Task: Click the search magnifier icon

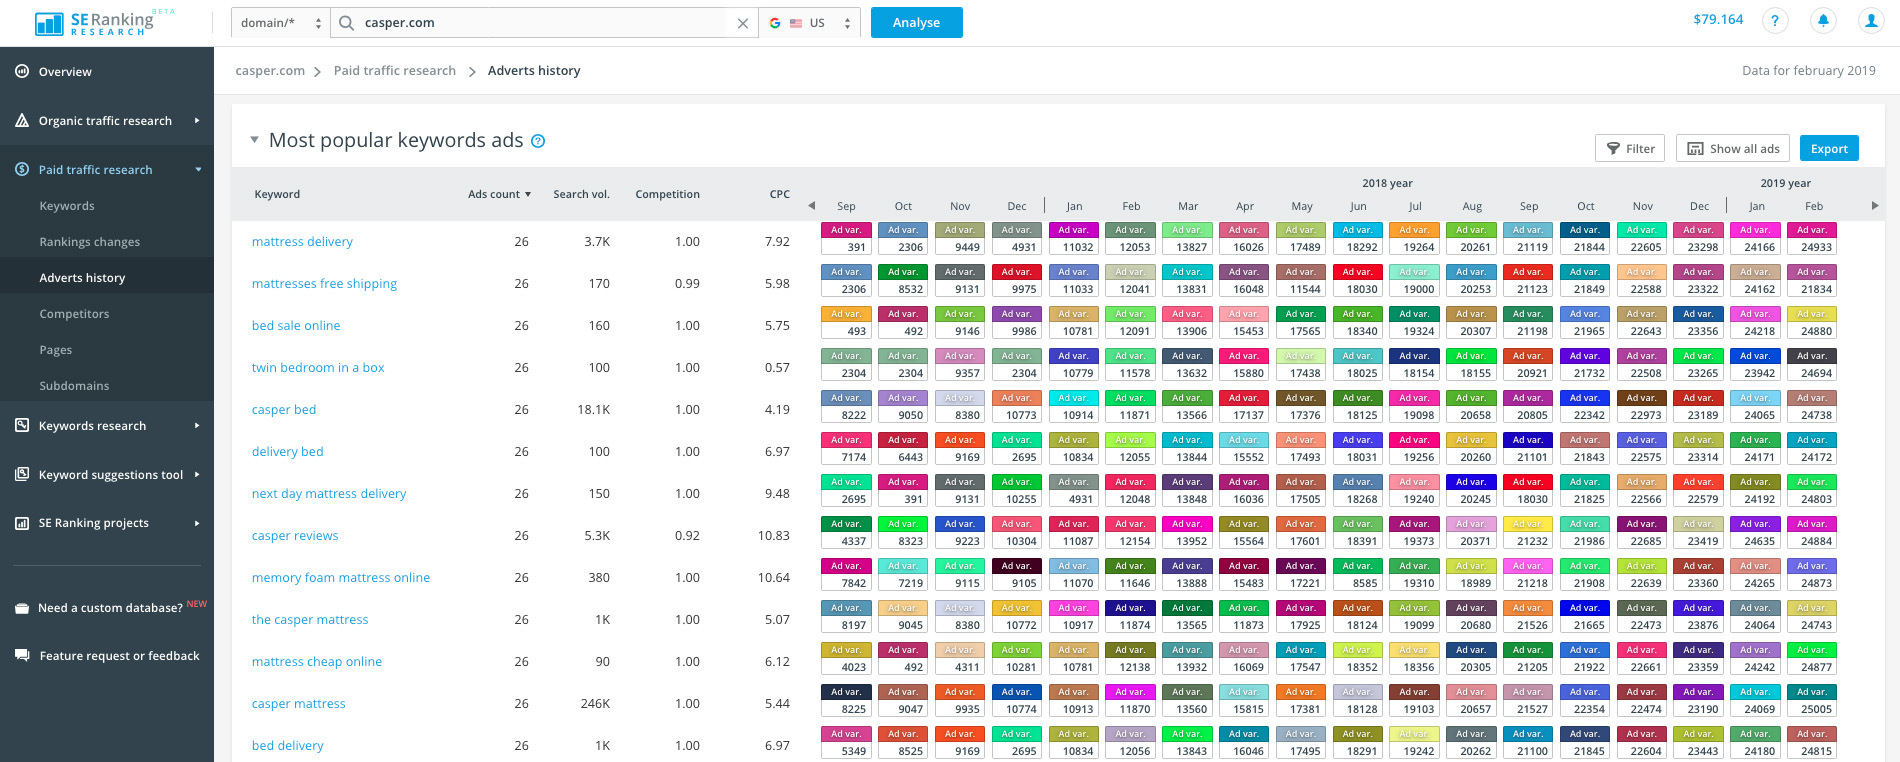Action: (346, 23)
